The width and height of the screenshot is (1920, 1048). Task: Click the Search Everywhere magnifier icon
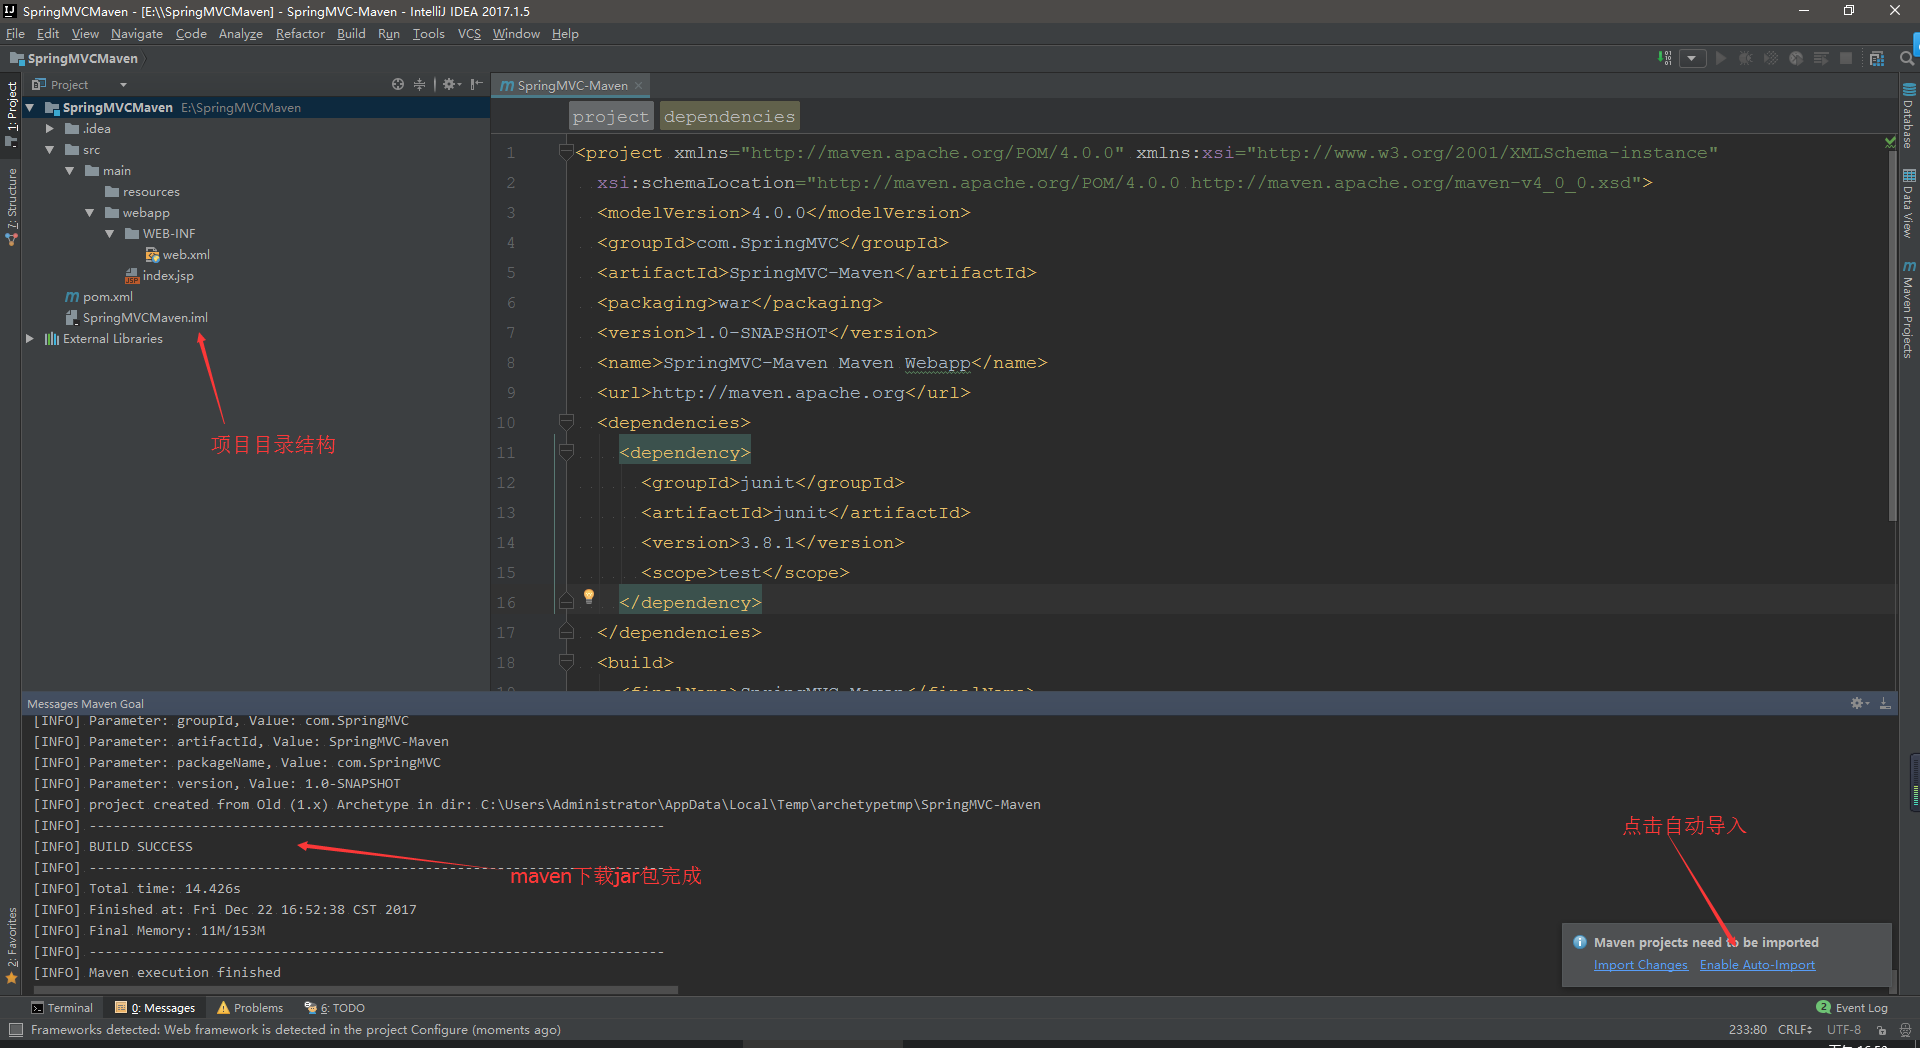pos(1906,58)
